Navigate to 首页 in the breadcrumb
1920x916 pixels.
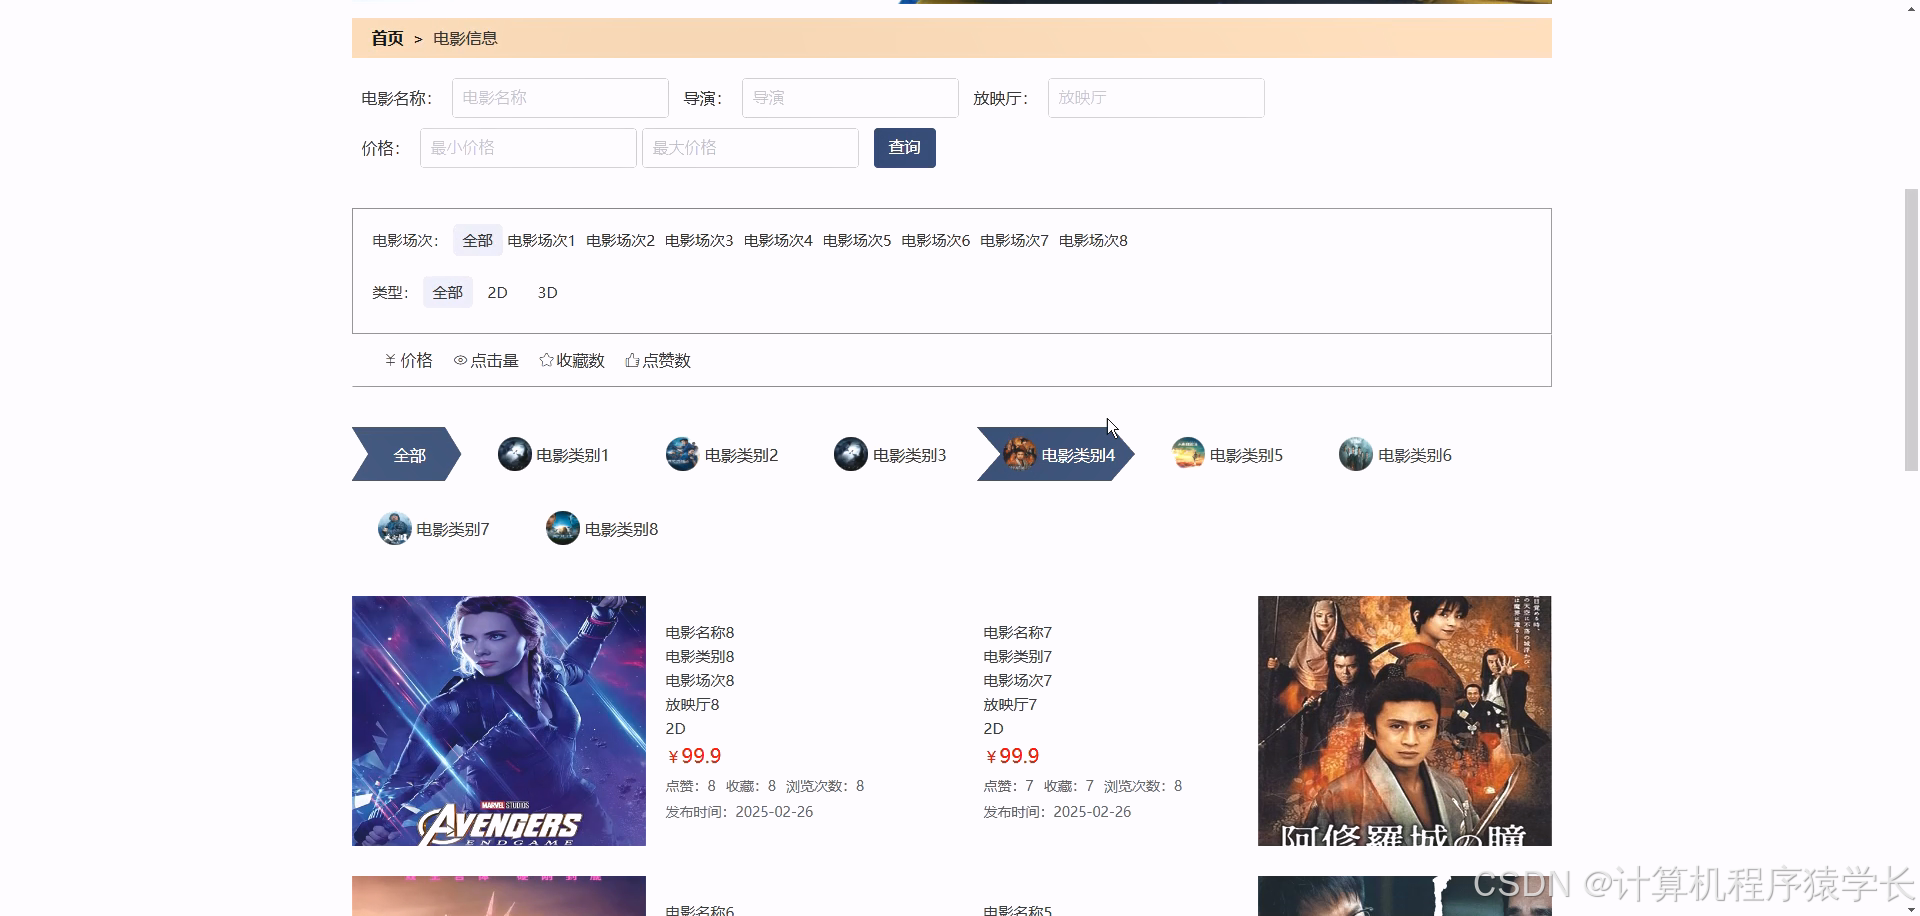(386, 38)
